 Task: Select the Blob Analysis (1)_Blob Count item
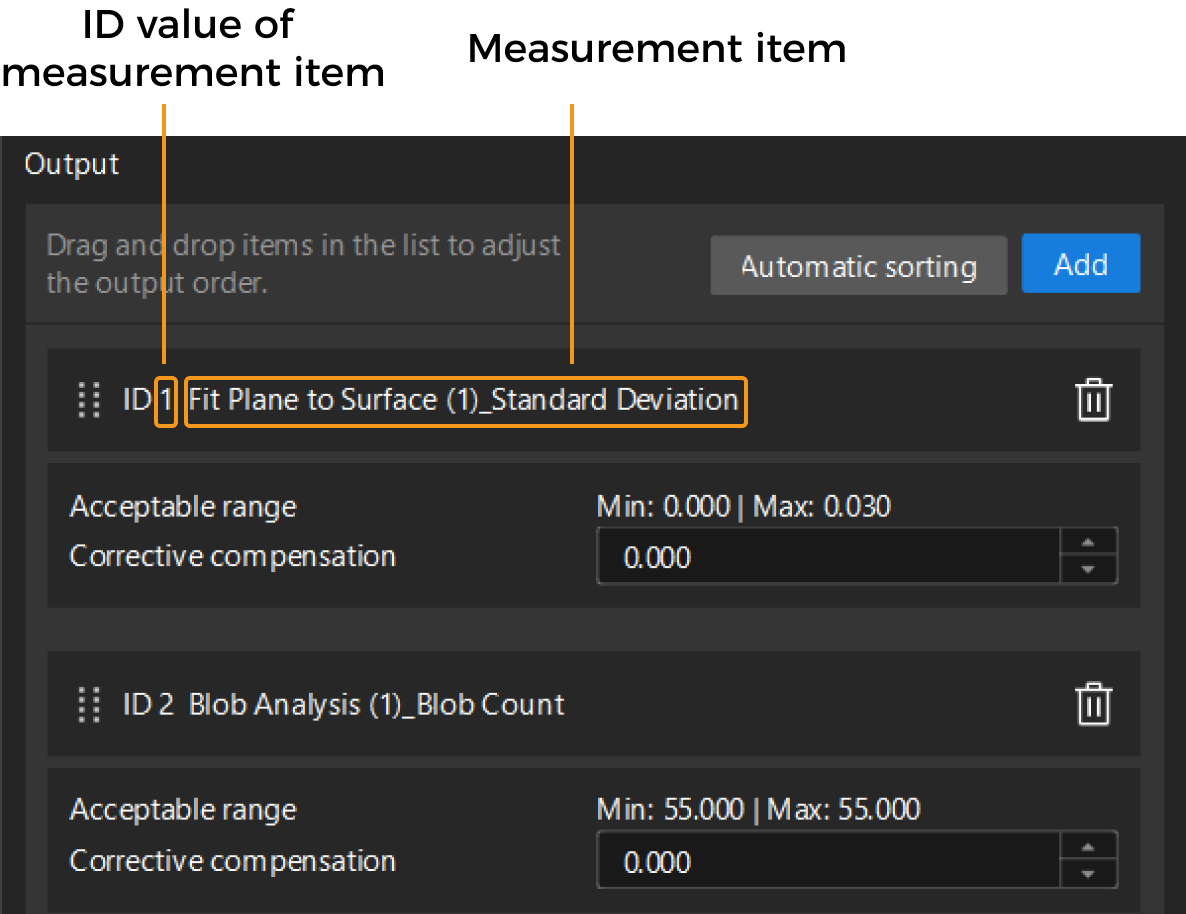(376, 705)
